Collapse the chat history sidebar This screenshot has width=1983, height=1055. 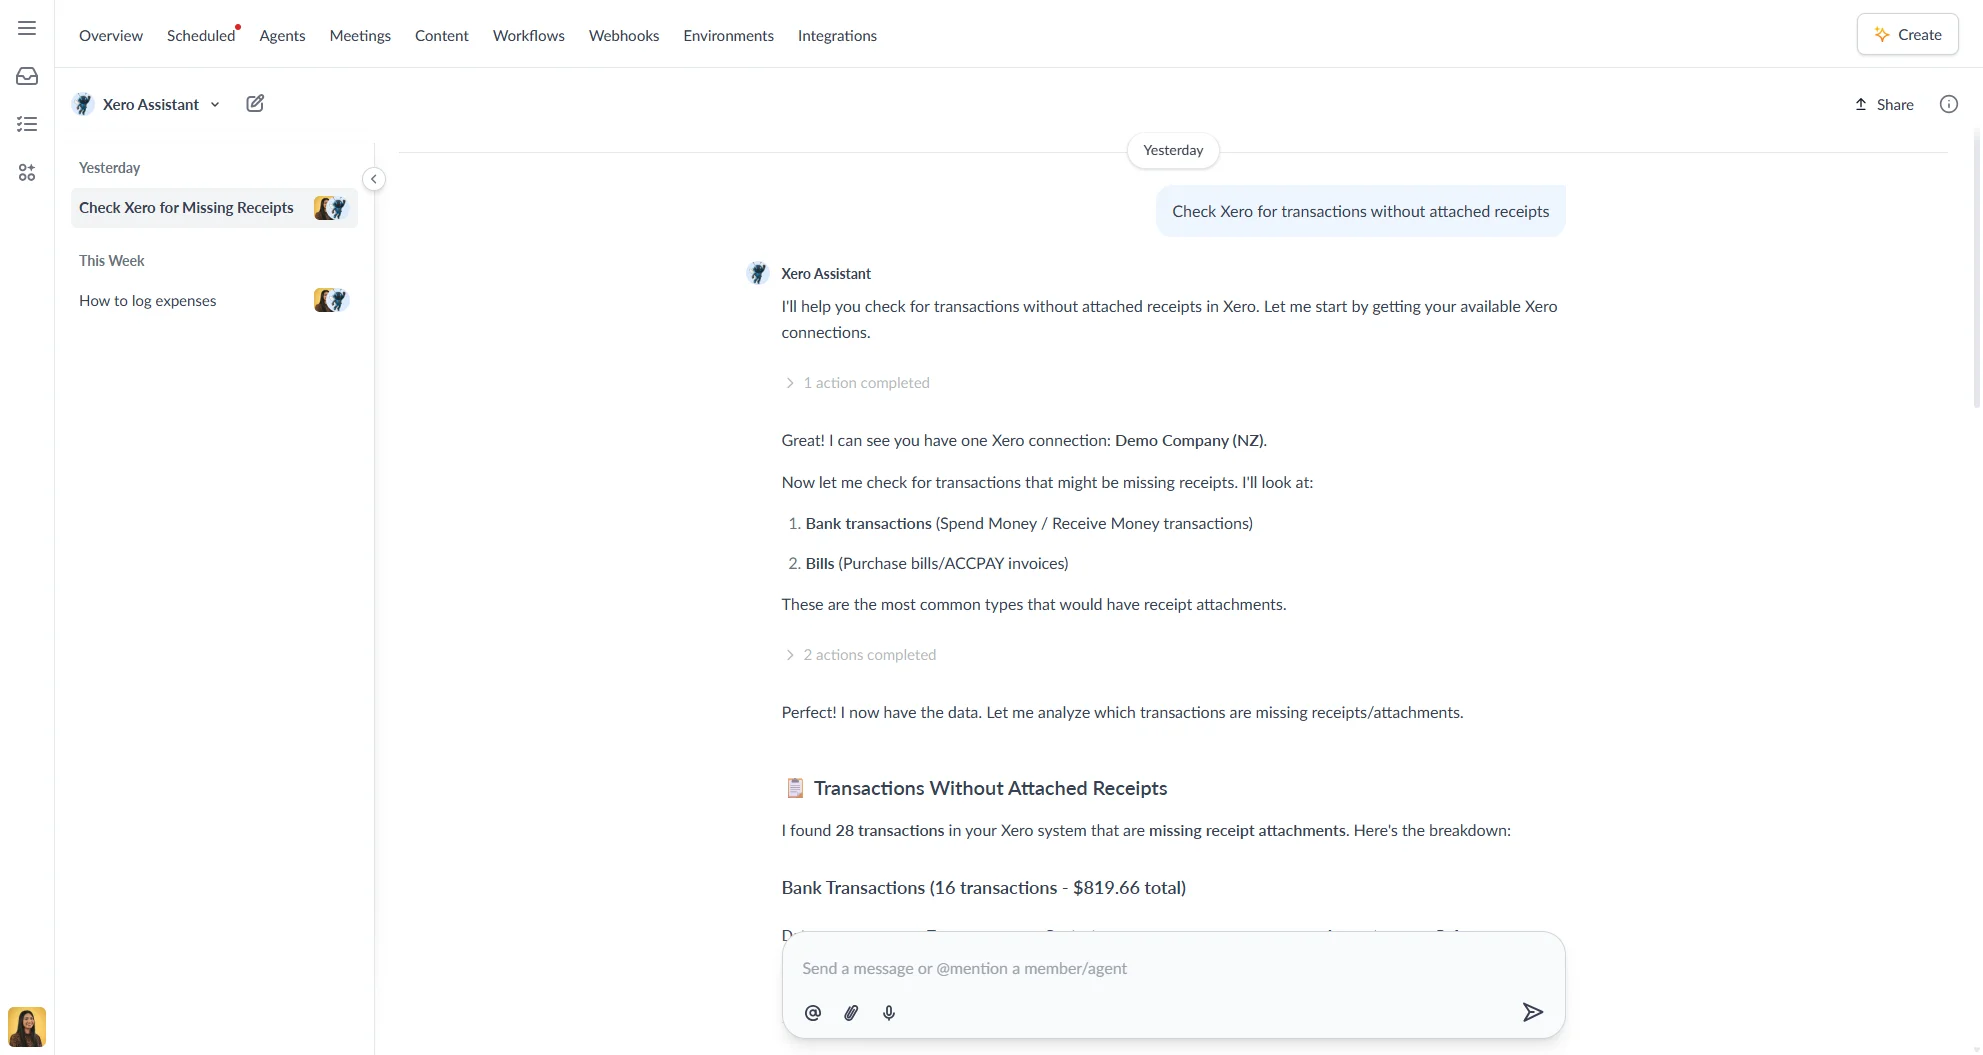373,178
